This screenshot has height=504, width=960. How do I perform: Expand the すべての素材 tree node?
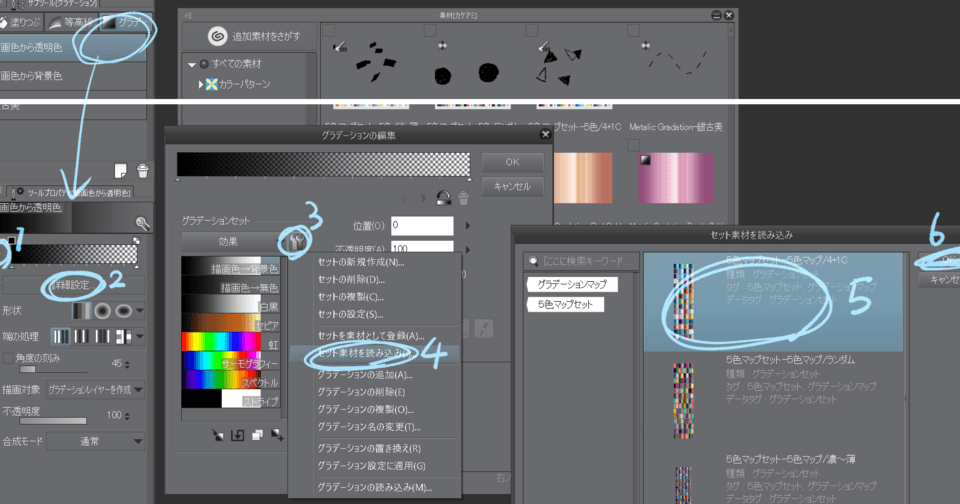tap(192, 65)
